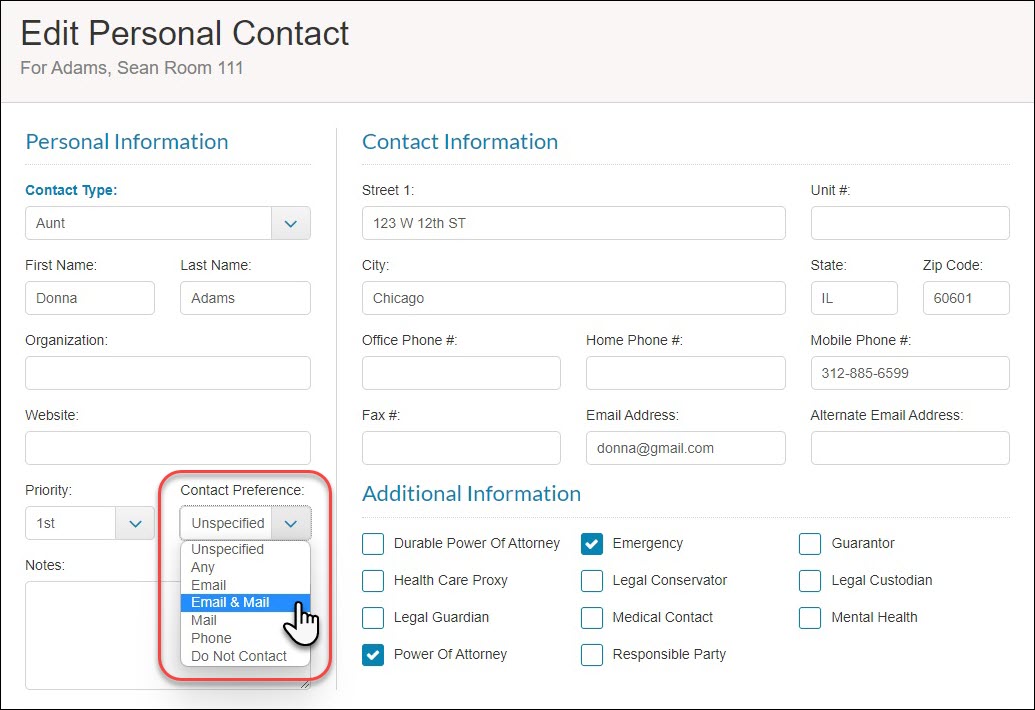Focus the Home Phone # field
Image resolution: width=1035 pixels, height=710 pixels.
pos(686,373)
